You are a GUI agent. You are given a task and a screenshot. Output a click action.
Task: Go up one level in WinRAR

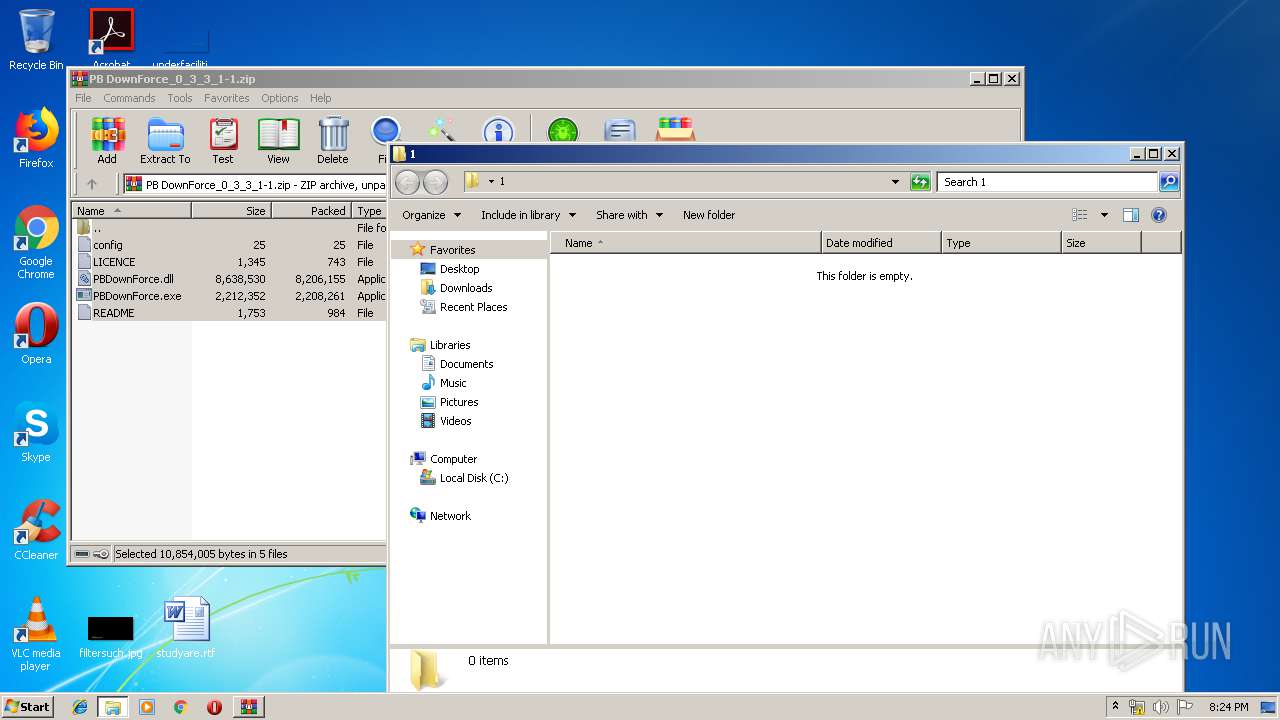(x=92, y=184)
